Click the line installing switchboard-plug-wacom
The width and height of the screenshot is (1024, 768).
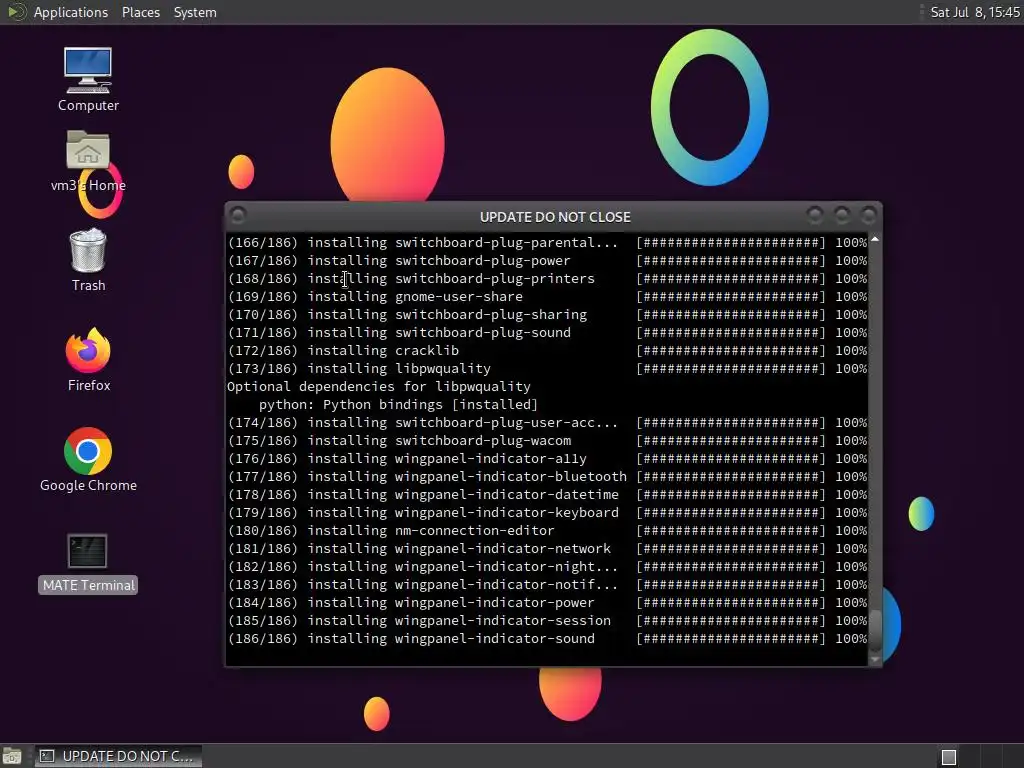click(547, 441)
